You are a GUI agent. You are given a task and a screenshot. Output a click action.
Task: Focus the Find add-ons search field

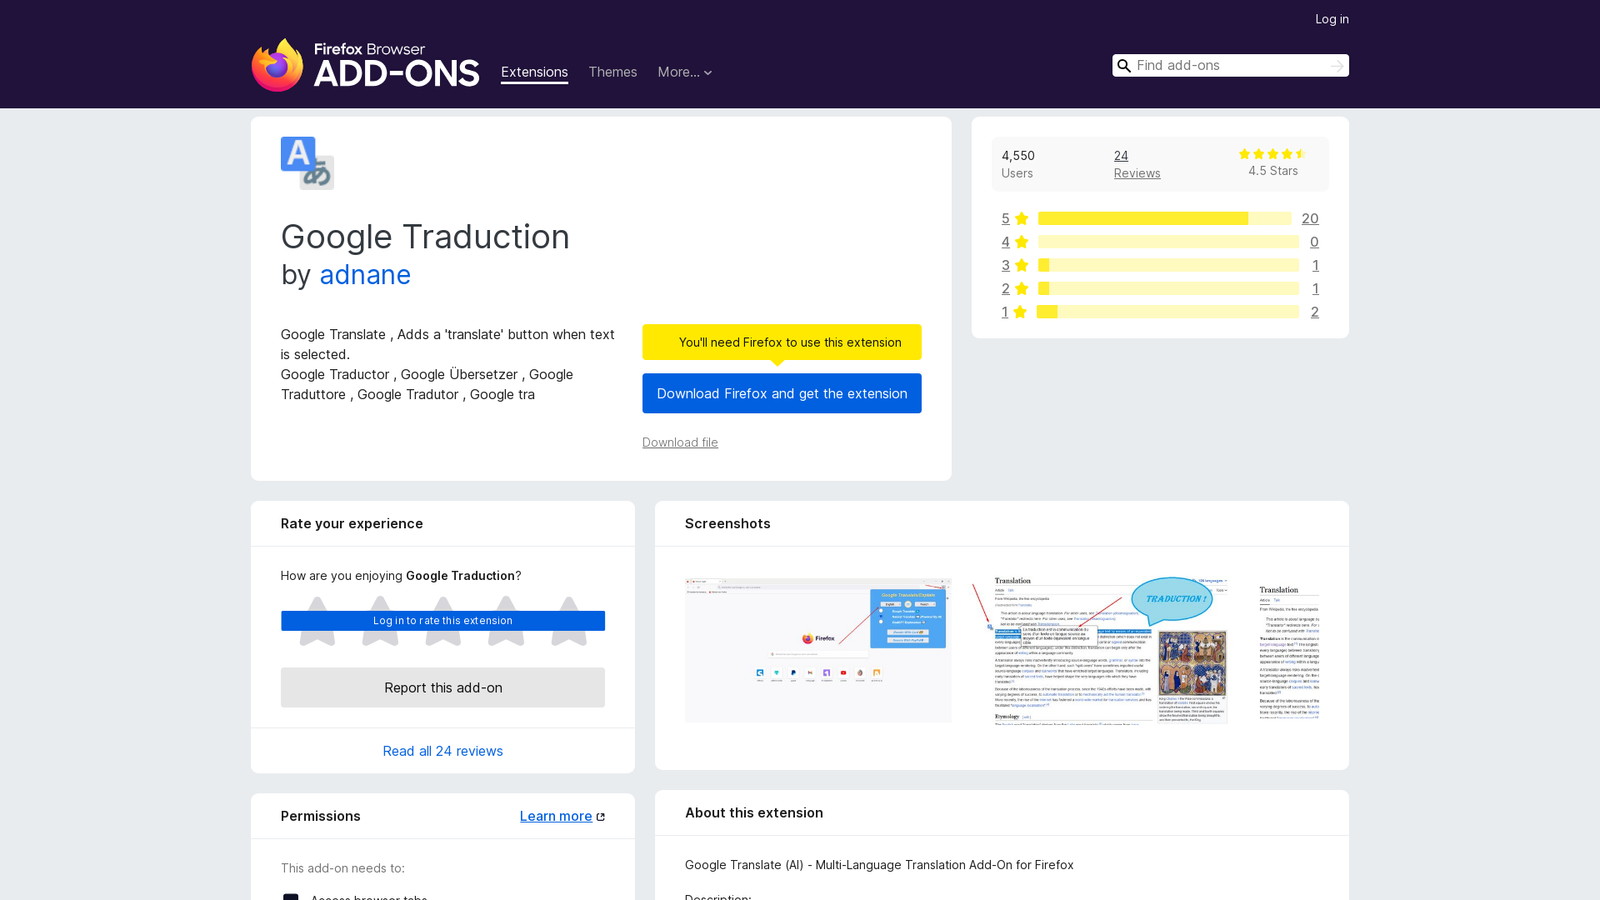point(1231,66)
